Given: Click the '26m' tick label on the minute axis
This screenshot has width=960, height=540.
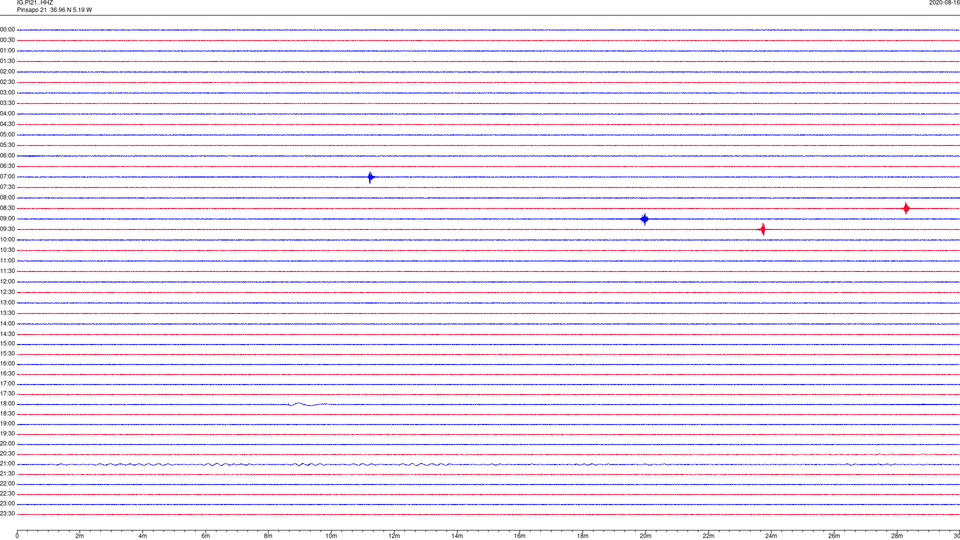Looking at the screenshot, I should pos(834,536).
